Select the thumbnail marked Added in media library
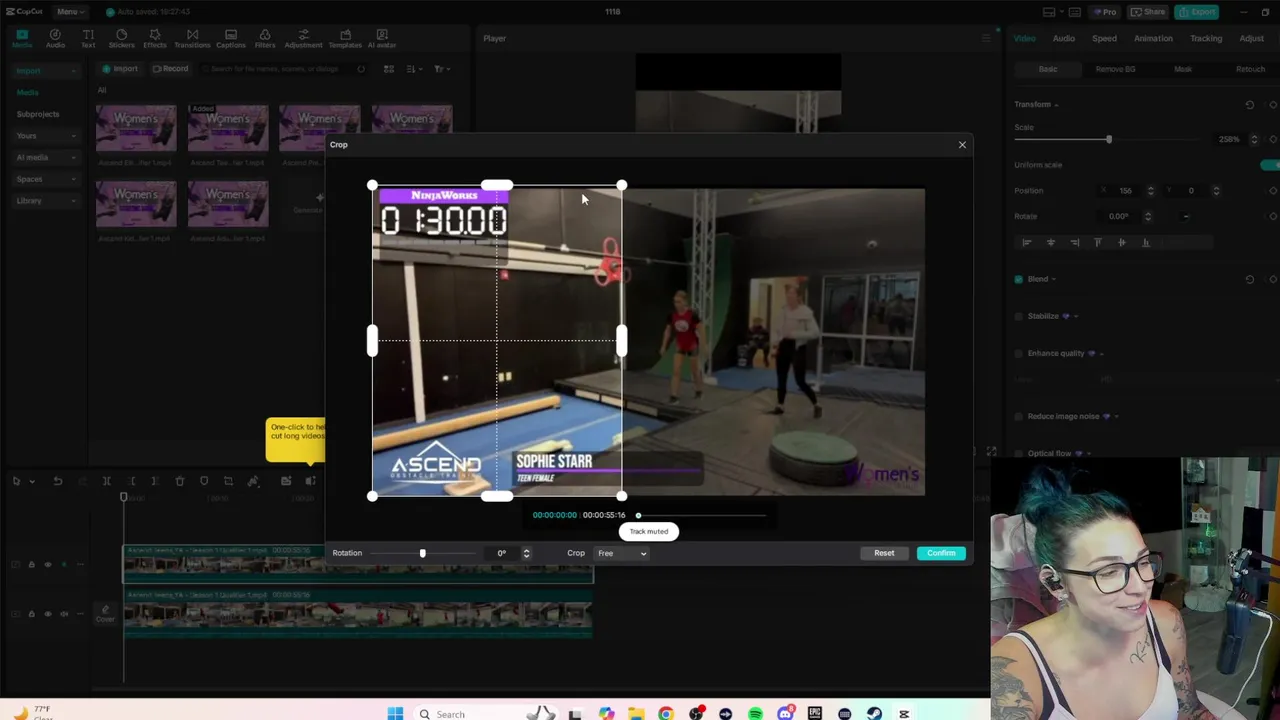 tap(228, 128)
